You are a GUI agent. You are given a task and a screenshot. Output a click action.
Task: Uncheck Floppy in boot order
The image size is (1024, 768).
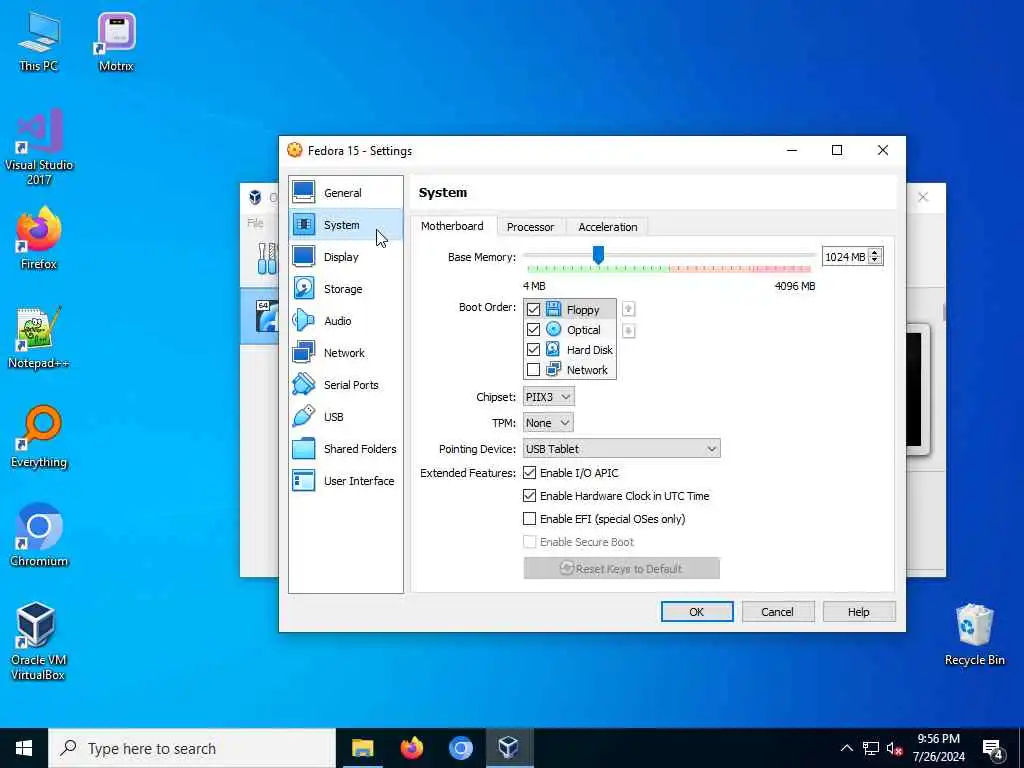[x=533, y=310]
